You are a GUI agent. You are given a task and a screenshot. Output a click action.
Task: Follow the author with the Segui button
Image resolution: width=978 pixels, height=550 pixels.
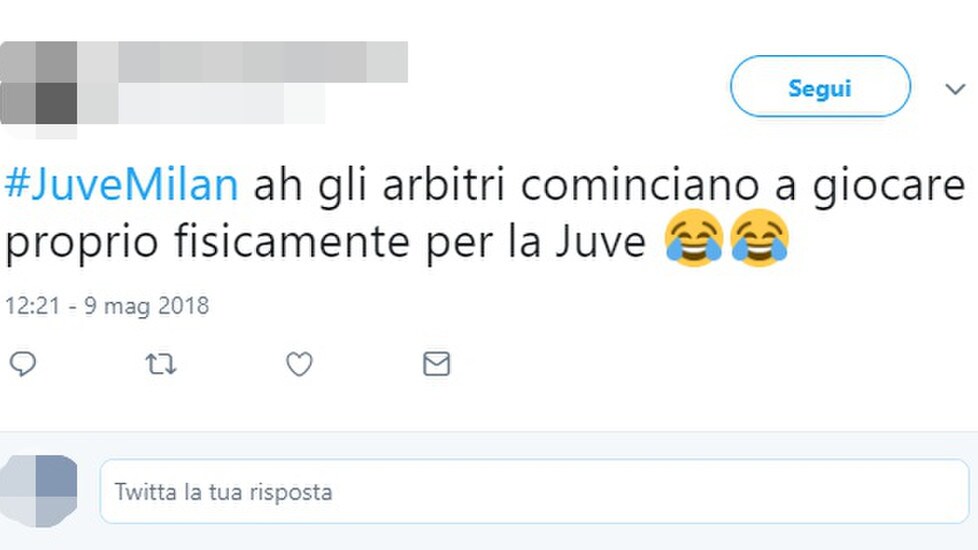click(x=820, y=86)
